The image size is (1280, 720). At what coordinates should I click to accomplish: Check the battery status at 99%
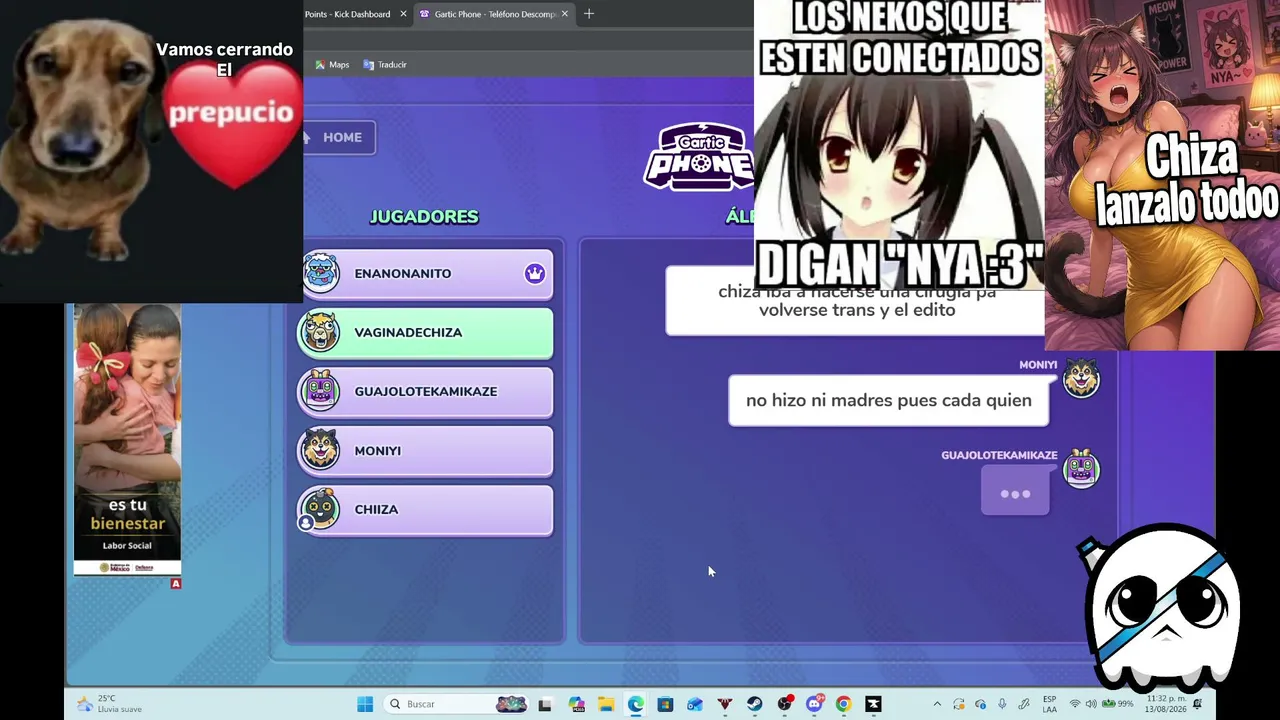1118,704
